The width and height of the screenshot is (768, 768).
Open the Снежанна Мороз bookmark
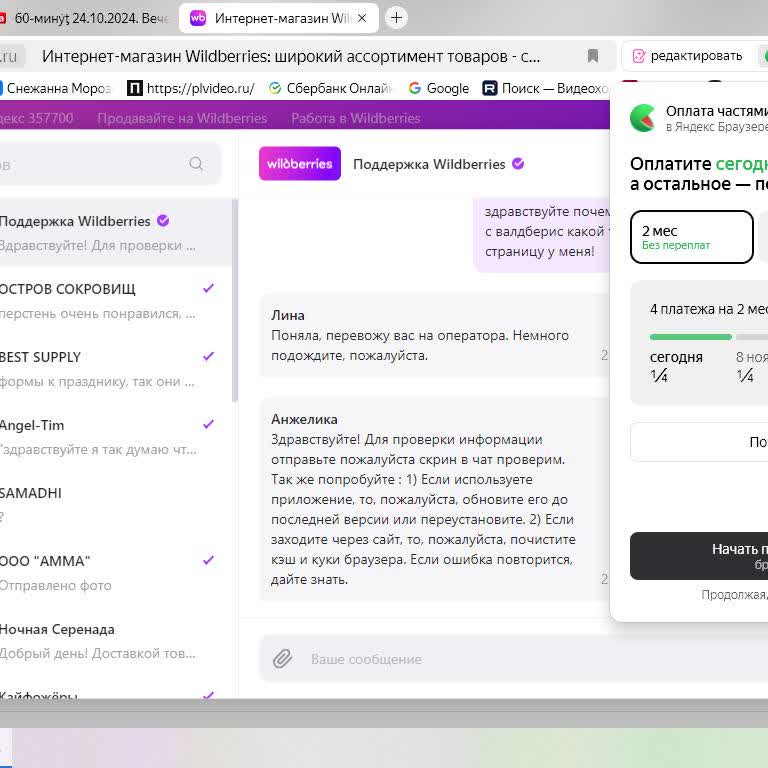pyautogui.click(x=55, y=88)
